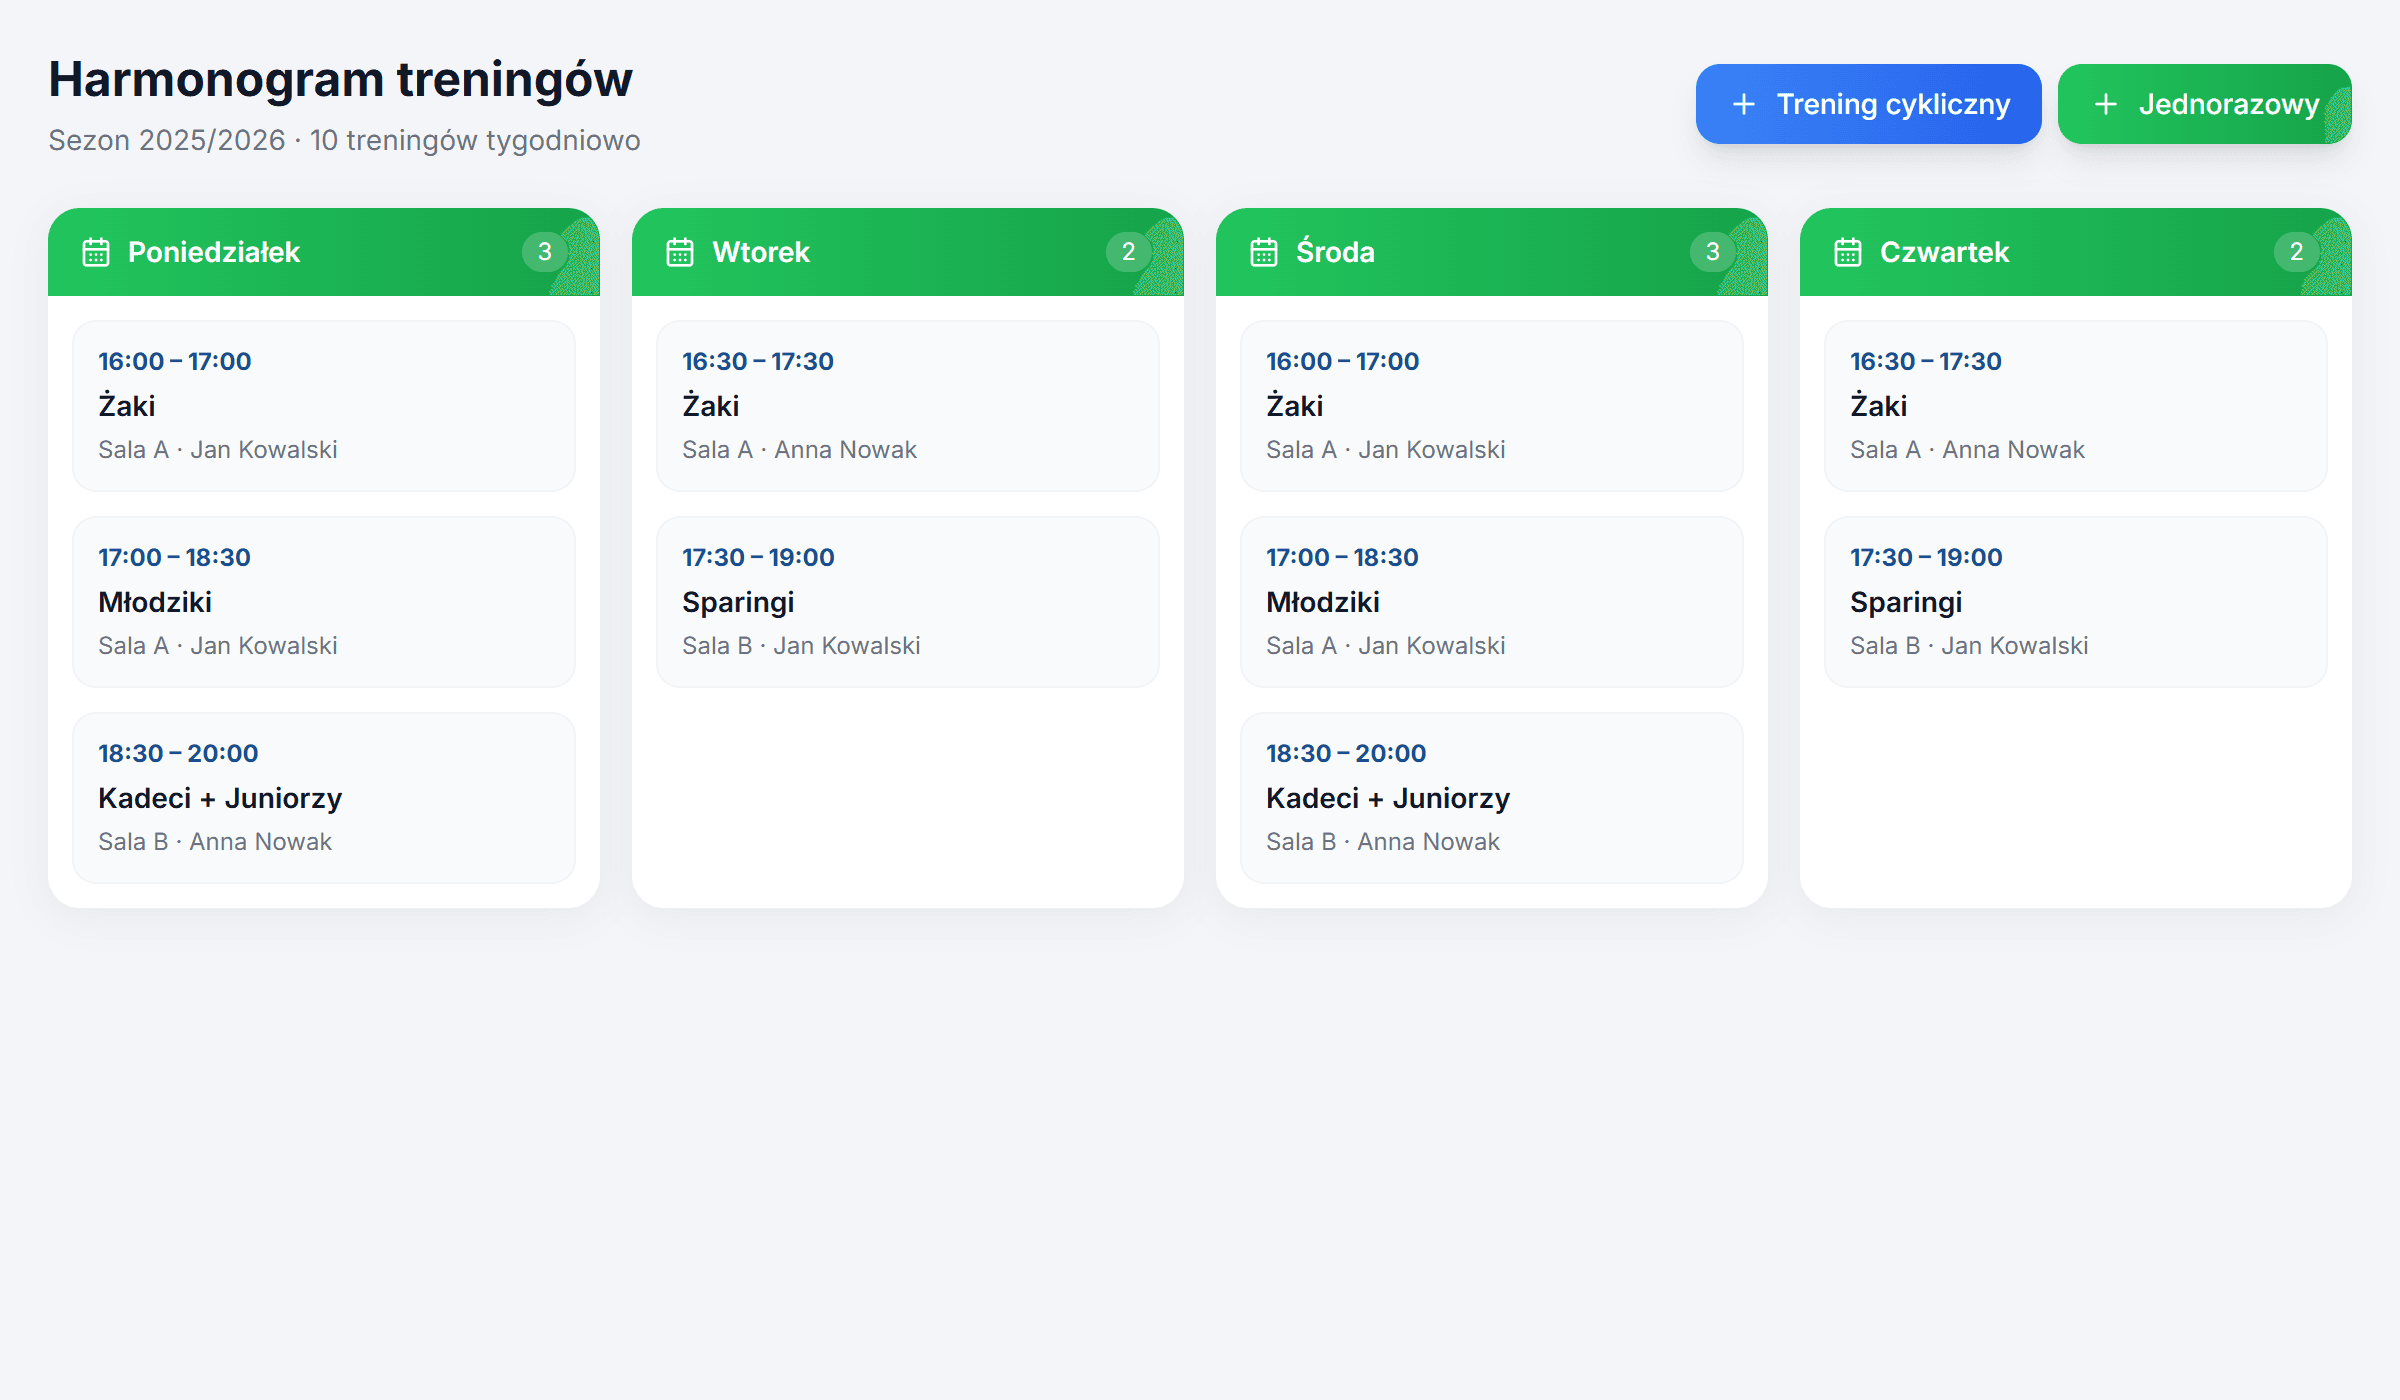
Task: Click the Trening cykliczny button
Action: click(1868, 104)
